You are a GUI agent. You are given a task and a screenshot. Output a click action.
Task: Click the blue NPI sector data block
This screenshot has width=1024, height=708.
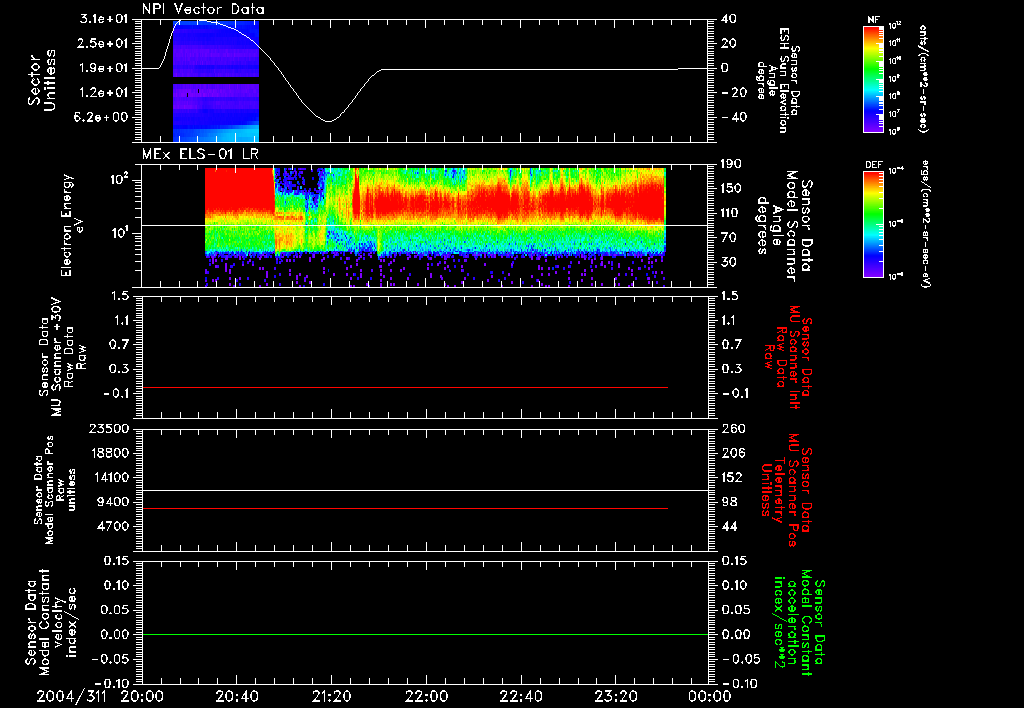pyautogui.click(x=216, y=80)
